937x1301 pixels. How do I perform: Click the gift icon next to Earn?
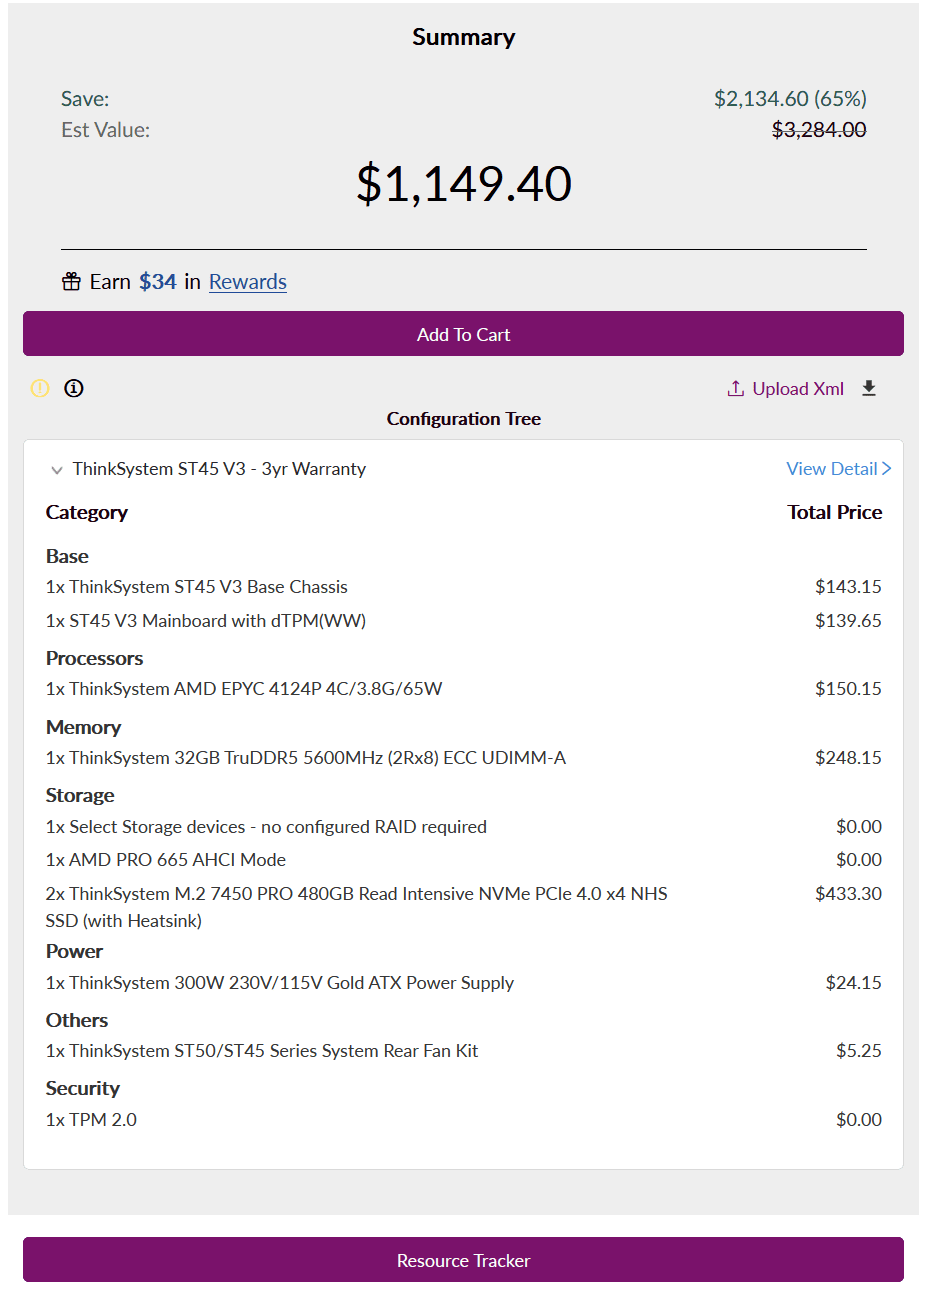click(71, 282)
